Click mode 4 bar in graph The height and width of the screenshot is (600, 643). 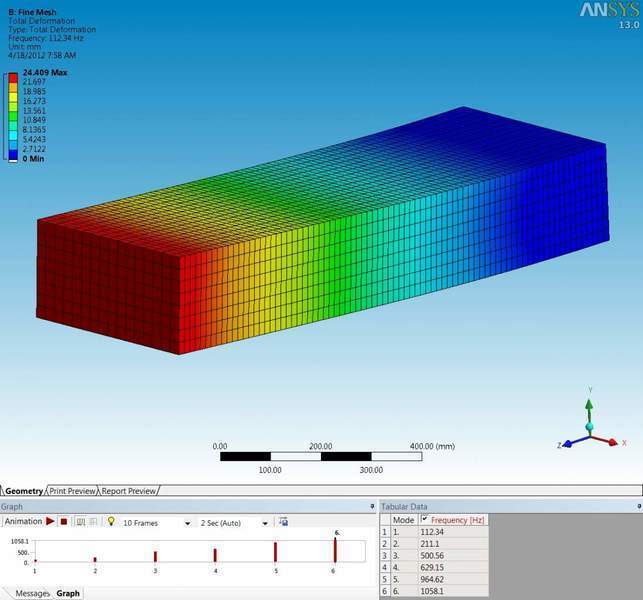pyautogui.click(x=215, y=555)
